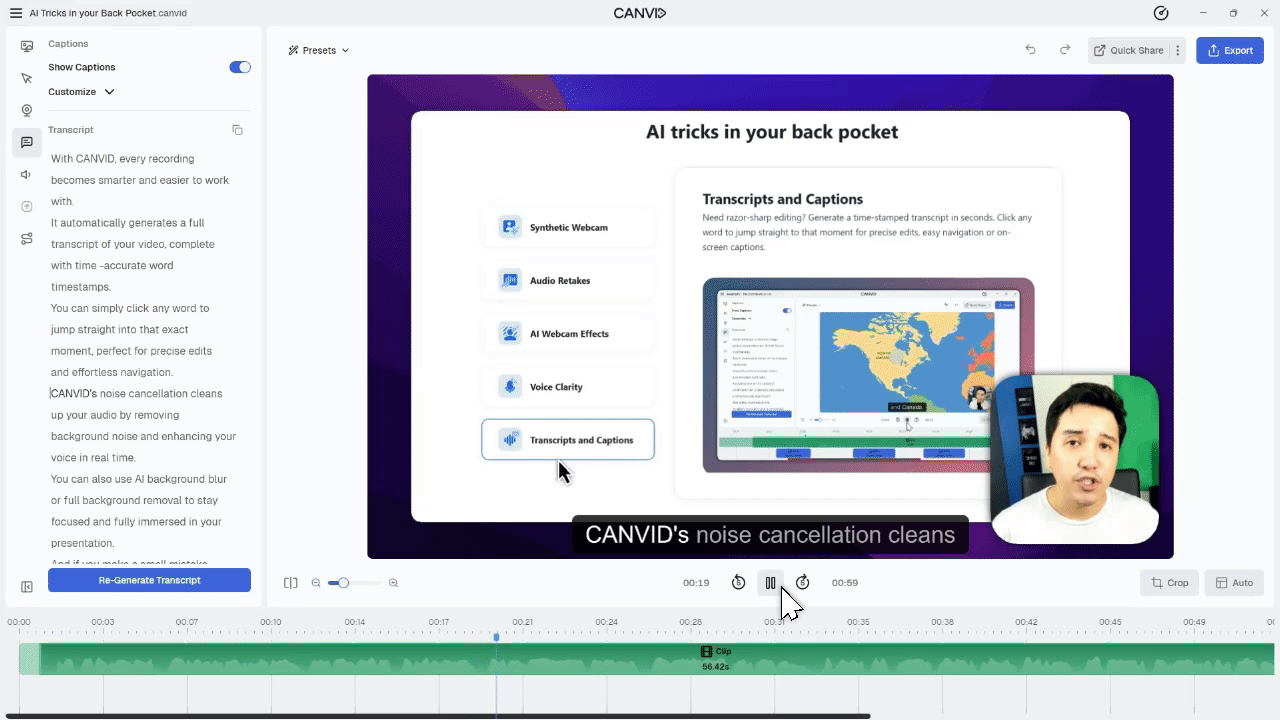1280x720 pixels.
Task: Open the Presets dropdown
Action: tap(319, 50)
